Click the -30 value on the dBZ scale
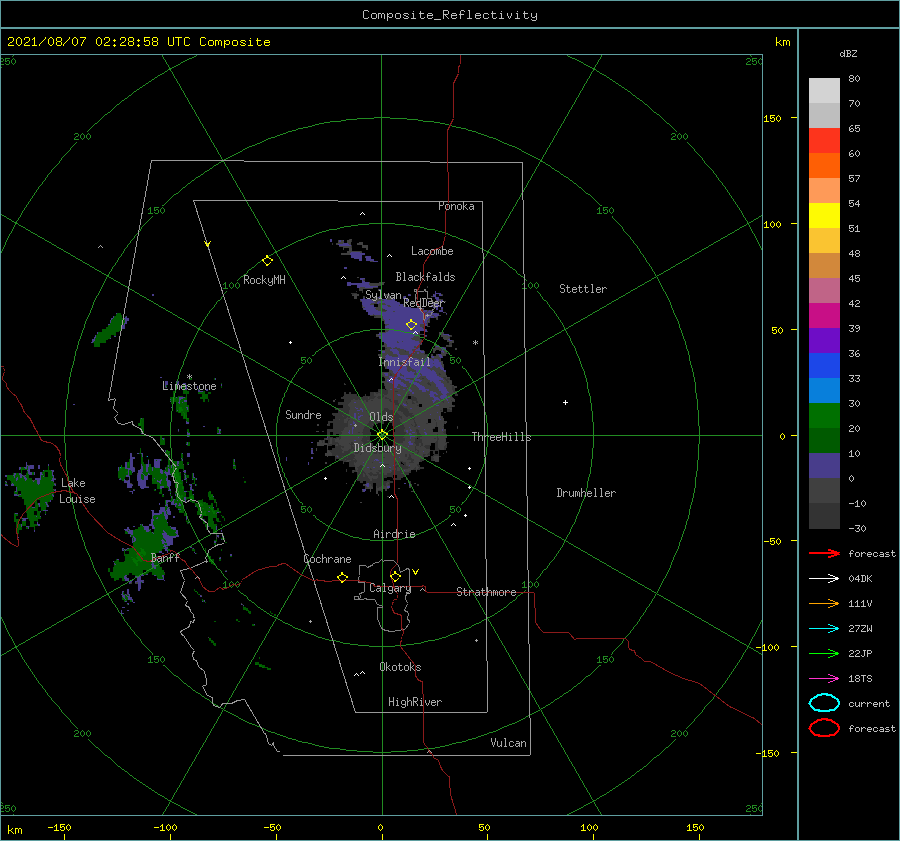Screen dimensions: 900x841 click(x=858, y=528)
